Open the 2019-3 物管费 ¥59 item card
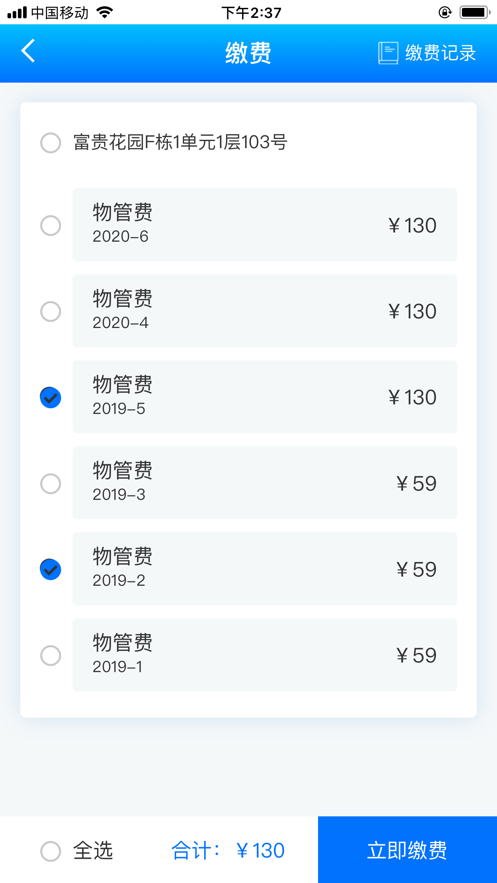 point(265,483)
